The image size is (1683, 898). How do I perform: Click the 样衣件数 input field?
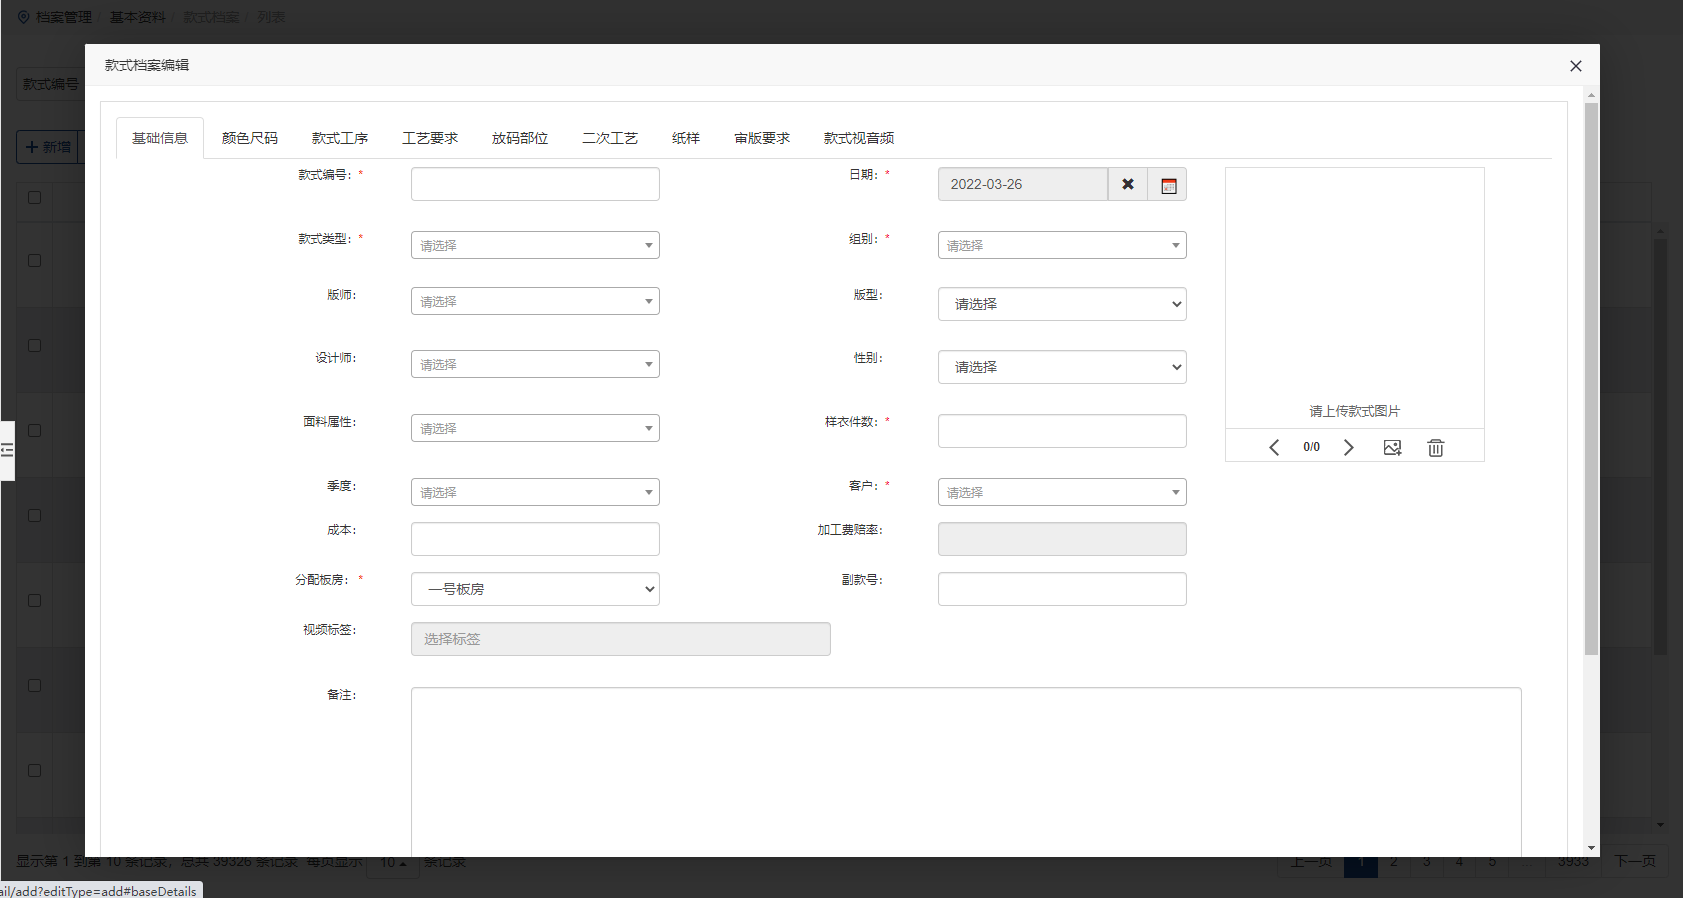[x=1062, y=431]
